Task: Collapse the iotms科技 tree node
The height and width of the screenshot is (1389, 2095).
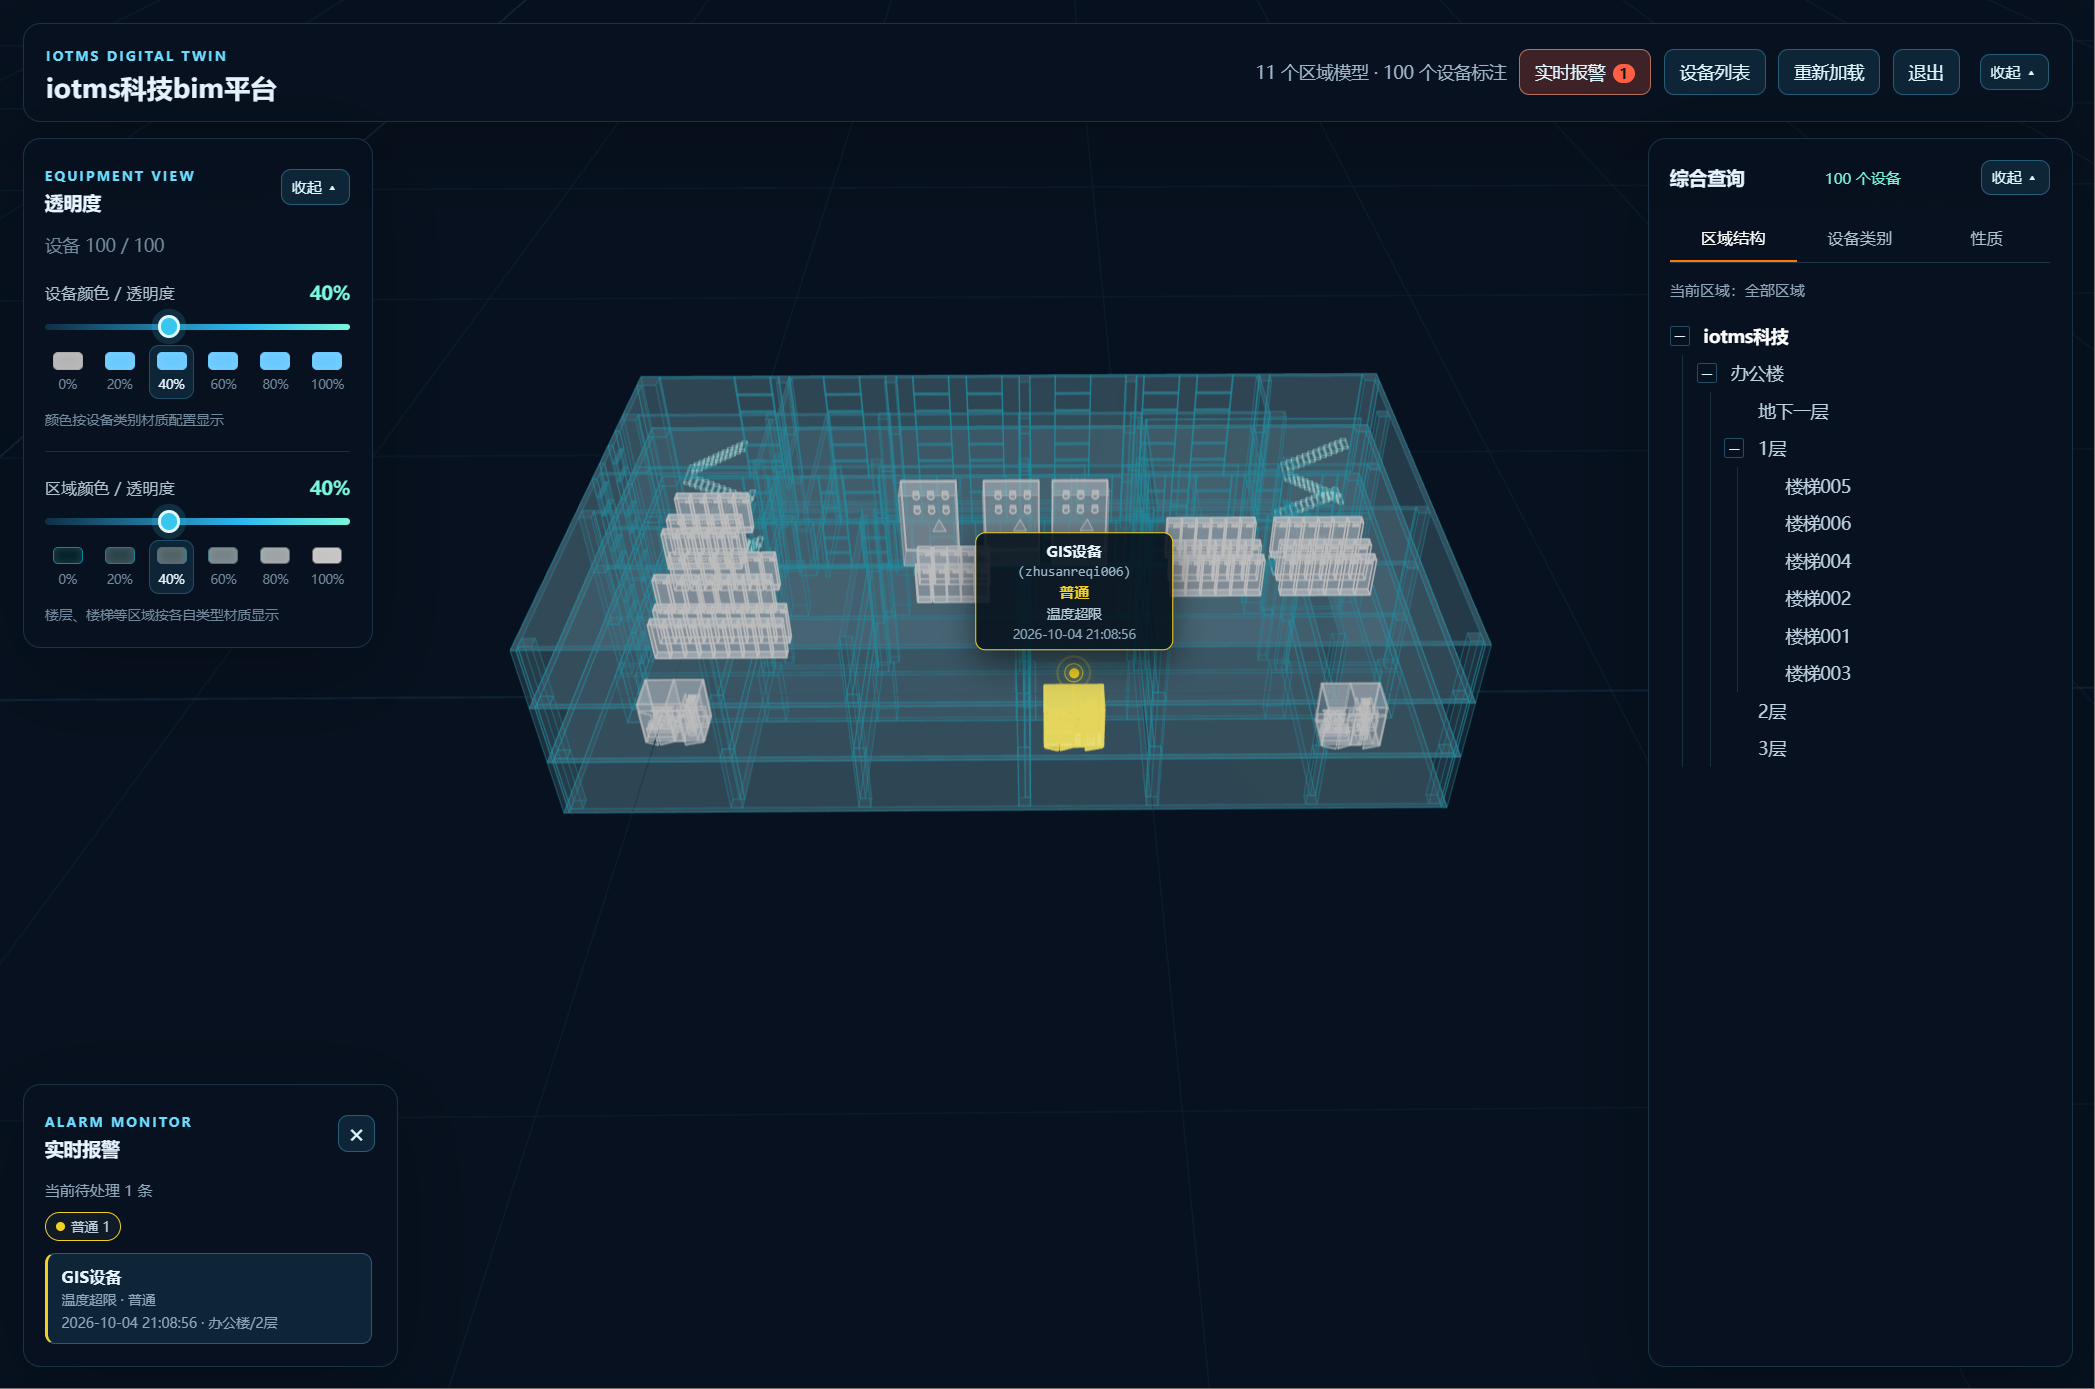Action: (1680, 336)
